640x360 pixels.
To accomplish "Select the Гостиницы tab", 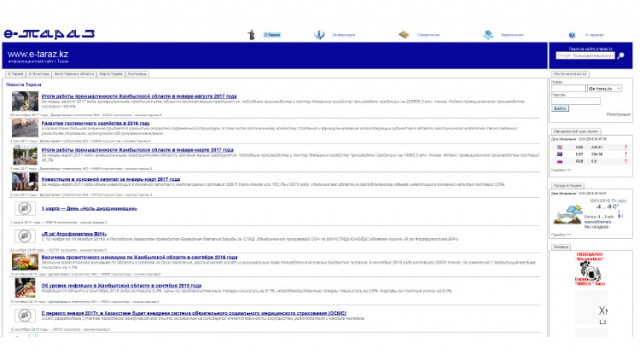I will pos(137,74).
